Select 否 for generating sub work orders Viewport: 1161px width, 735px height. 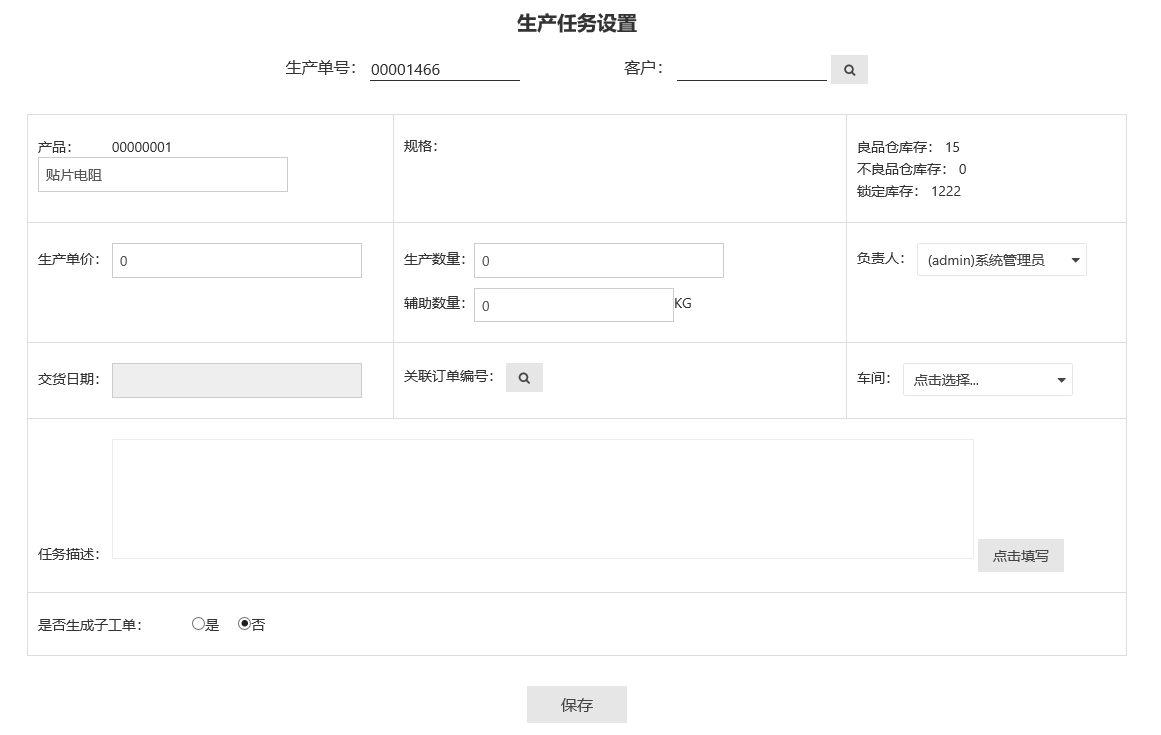pos(244,624)
